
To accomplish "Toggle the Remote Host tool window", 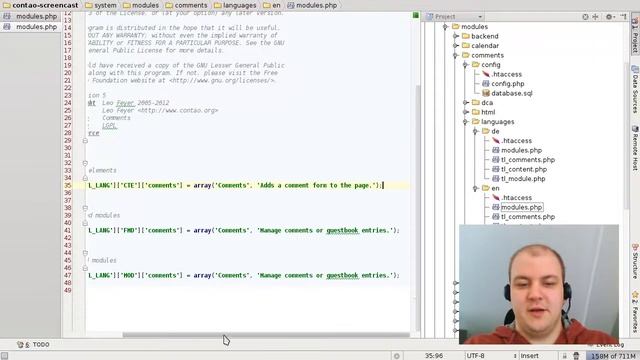I will coord(635,148).
